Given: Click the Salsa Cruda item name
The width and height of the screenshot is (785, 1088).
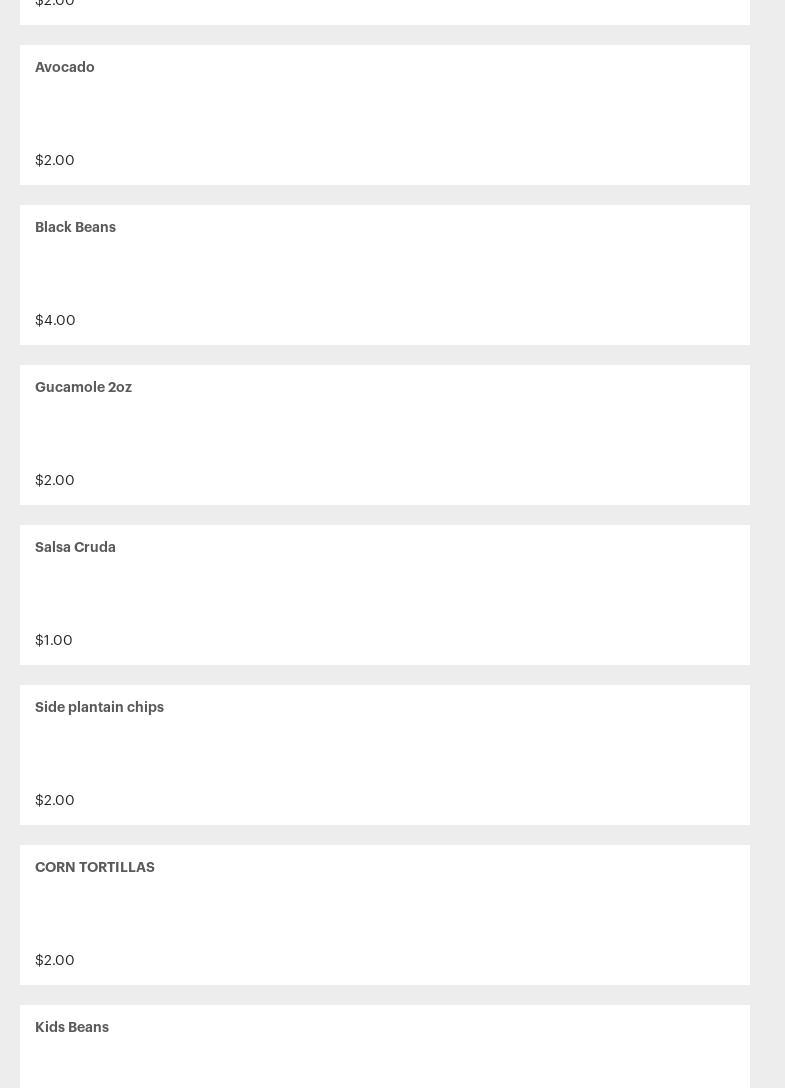Looking at the screenshot, I should point(75,547).
